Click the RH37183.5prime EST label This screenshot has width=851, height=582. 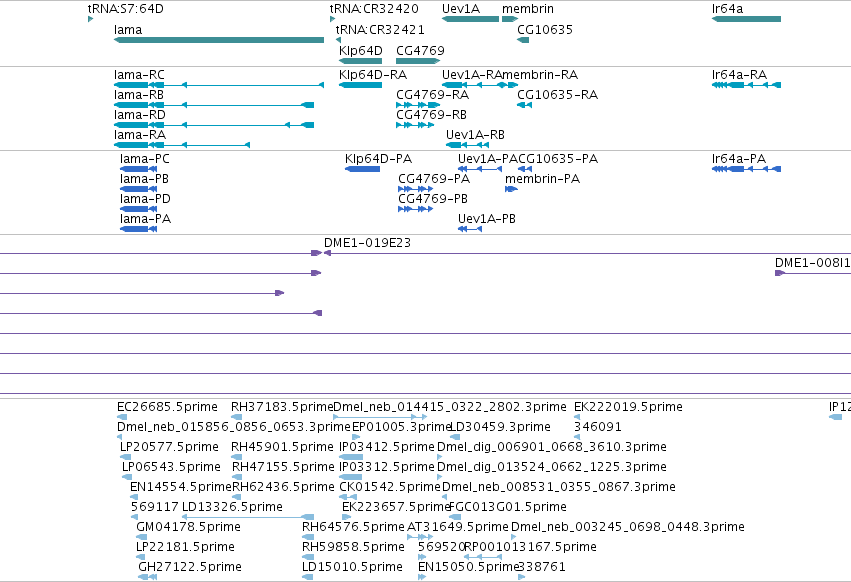tap(282, 407)
